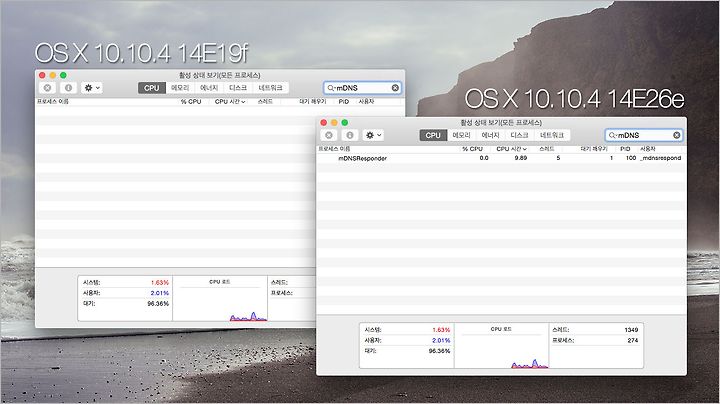Select 네트워크 tab in 14E19f window
The height and width of the screenshot is (404, 720).
(270, 88)
